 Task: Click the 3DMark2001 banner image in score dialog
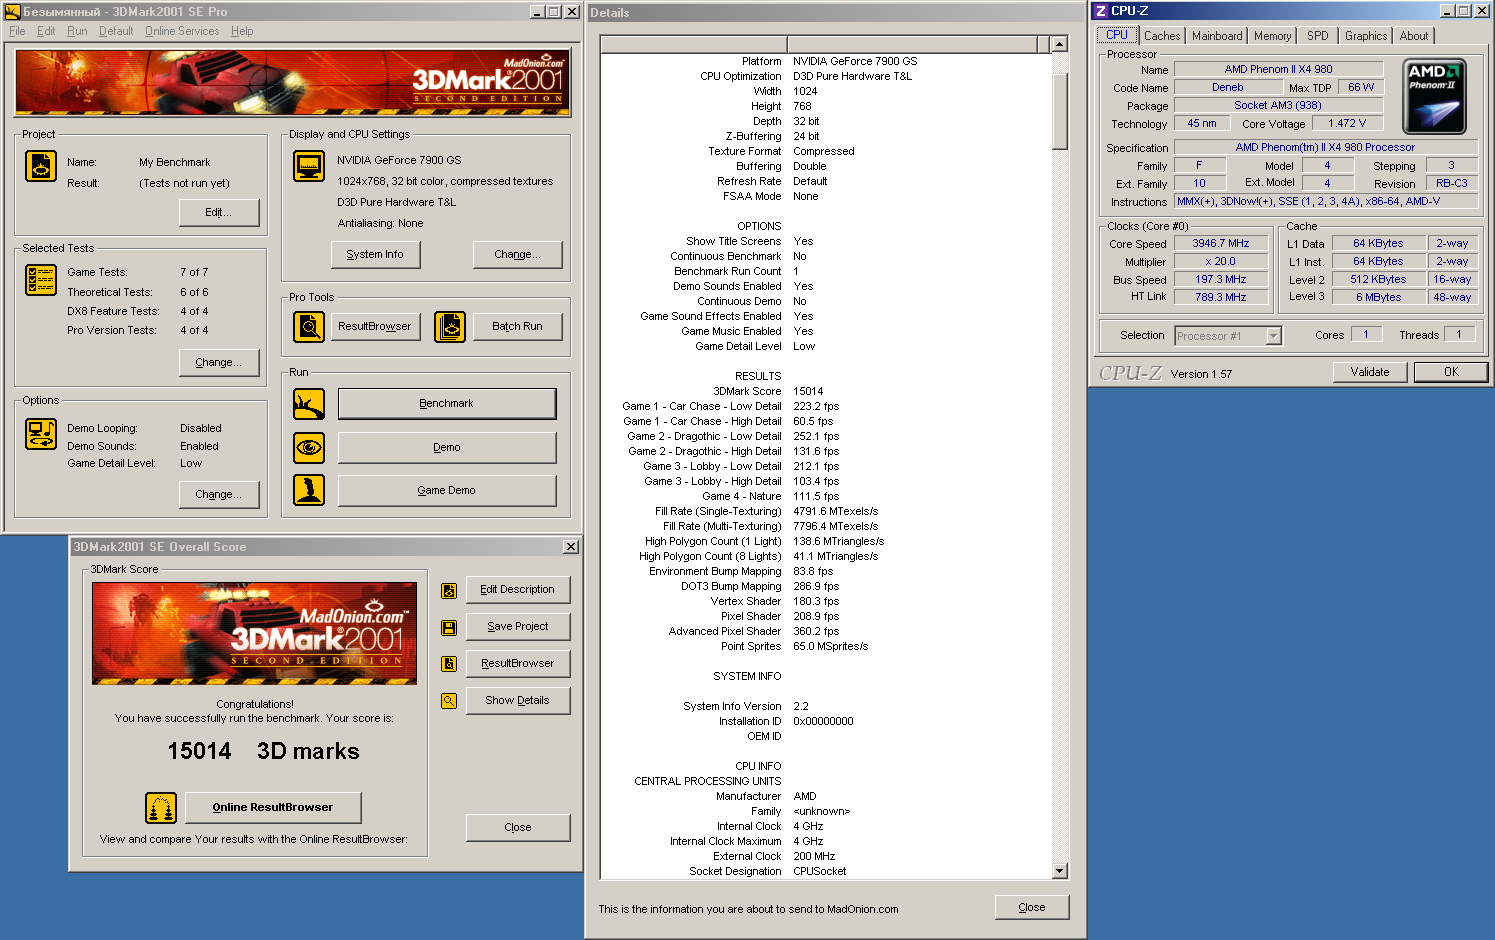pyautogui.click(x=254, y=633)
